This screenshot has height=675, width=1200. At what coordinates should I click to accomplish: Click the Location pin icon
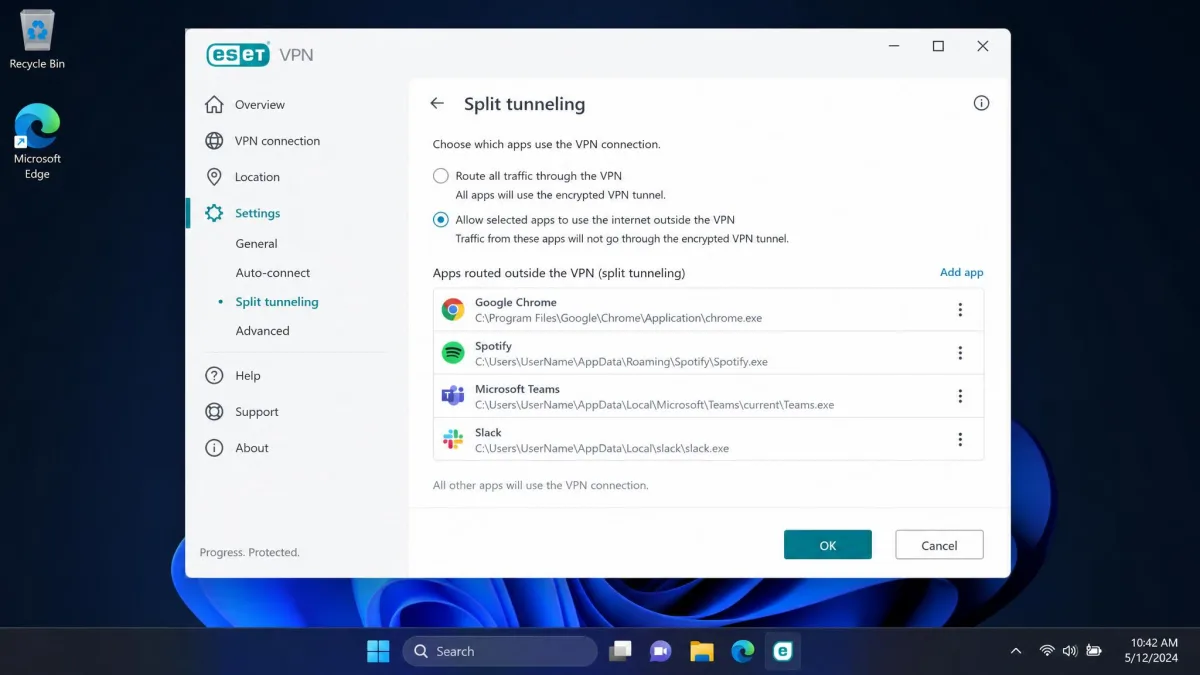214,177
